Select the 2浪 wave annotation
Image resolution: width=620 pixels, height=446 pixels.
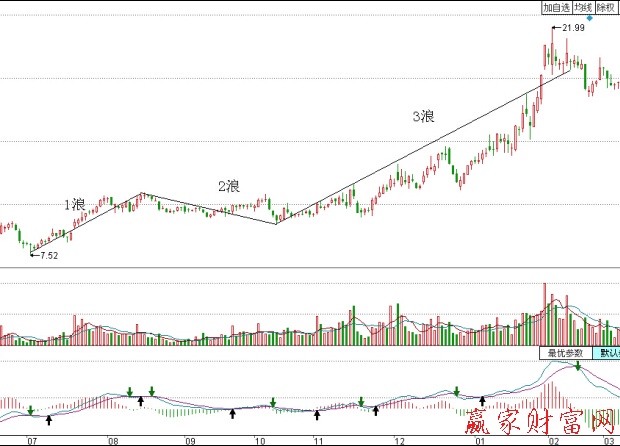point(229,186)
